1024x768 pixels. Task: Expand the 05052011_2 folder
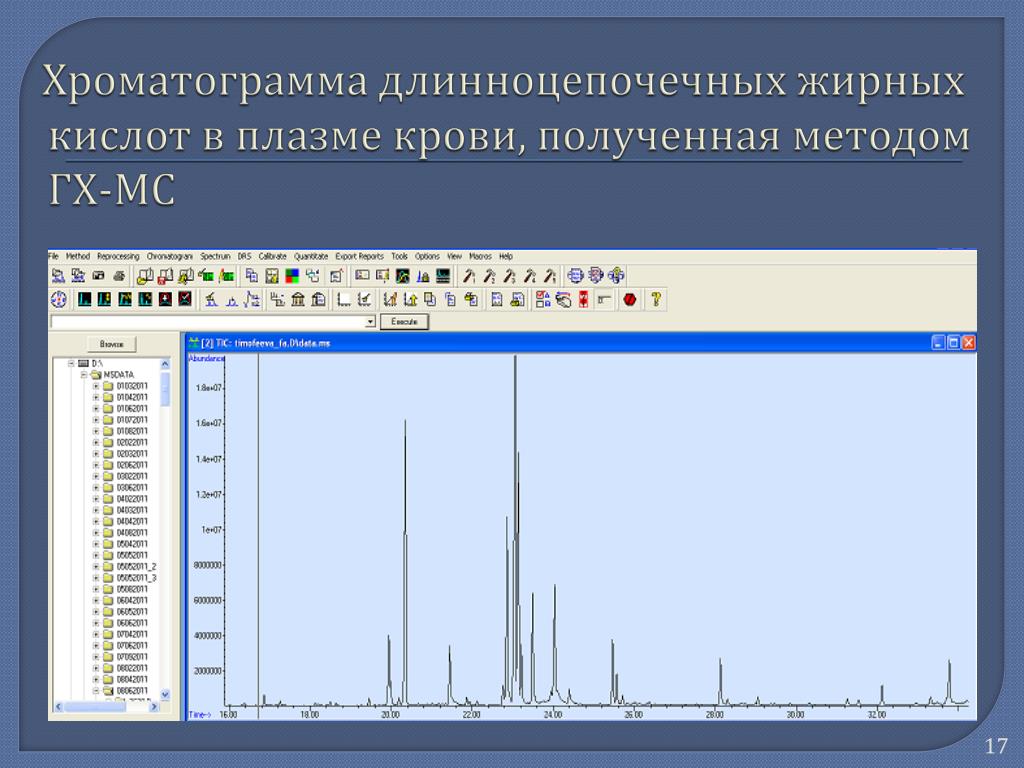click(x=96, y=566)
